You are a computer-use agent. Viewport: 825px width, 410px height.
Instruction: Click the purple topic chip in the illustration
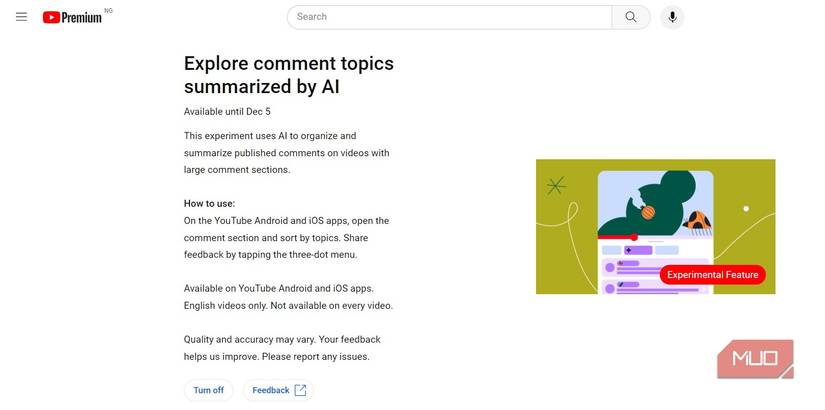point(636,250)
